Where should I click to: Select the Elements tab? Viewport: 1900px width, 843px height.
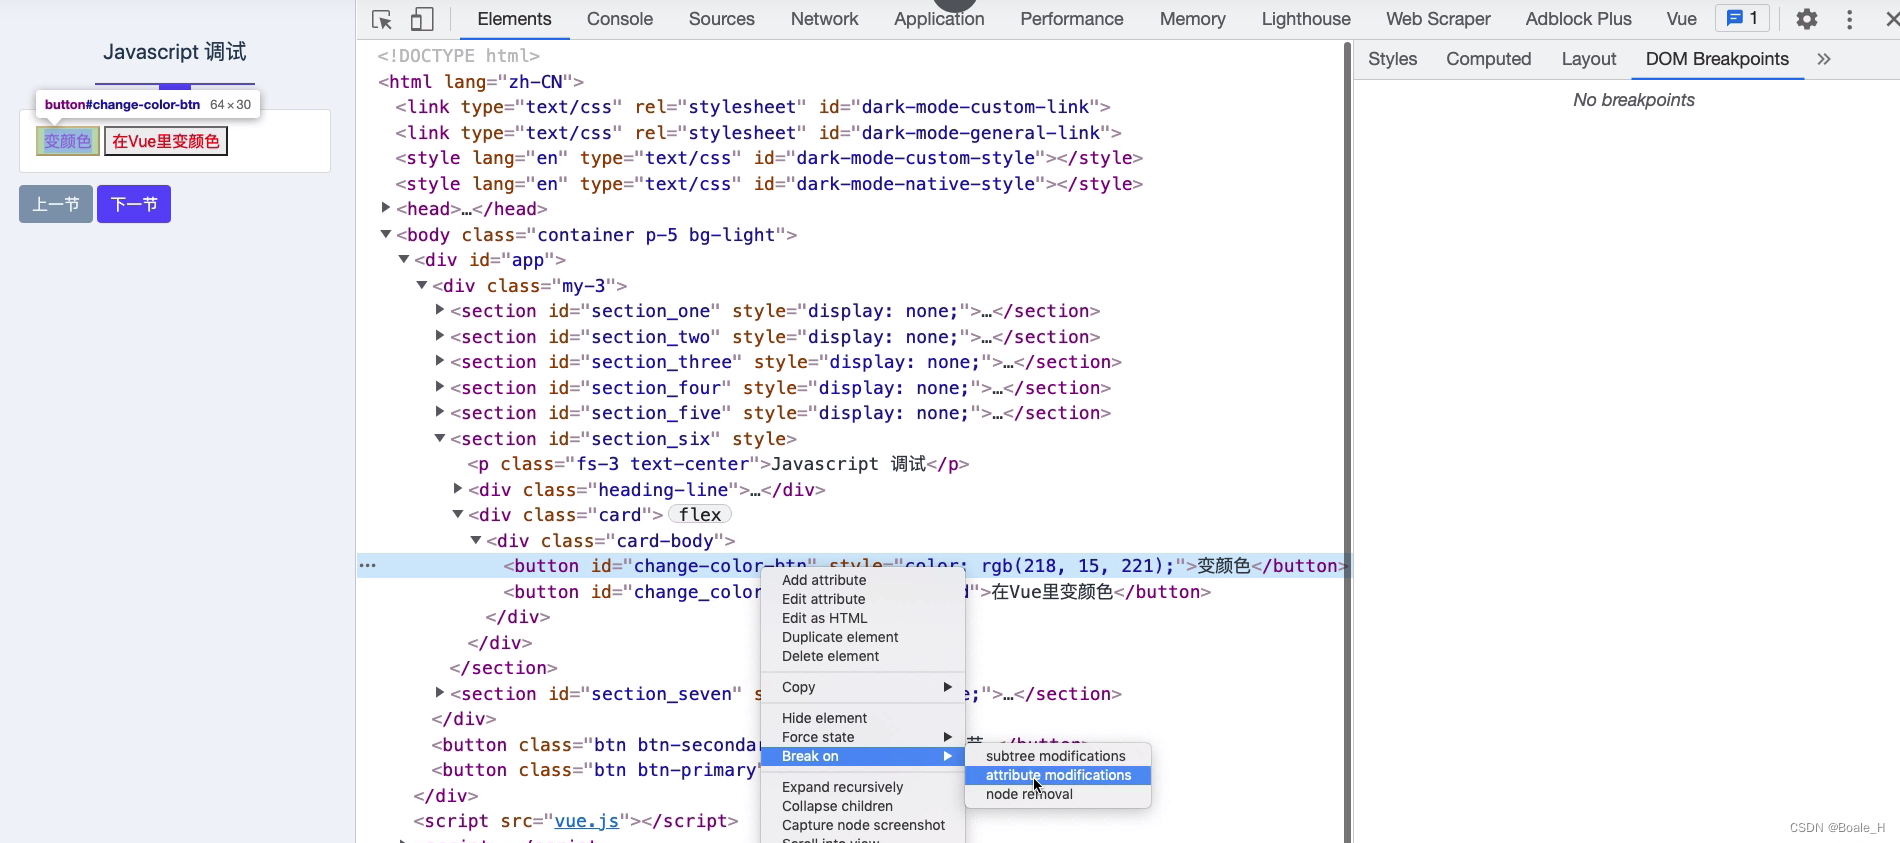click(514, 19)
